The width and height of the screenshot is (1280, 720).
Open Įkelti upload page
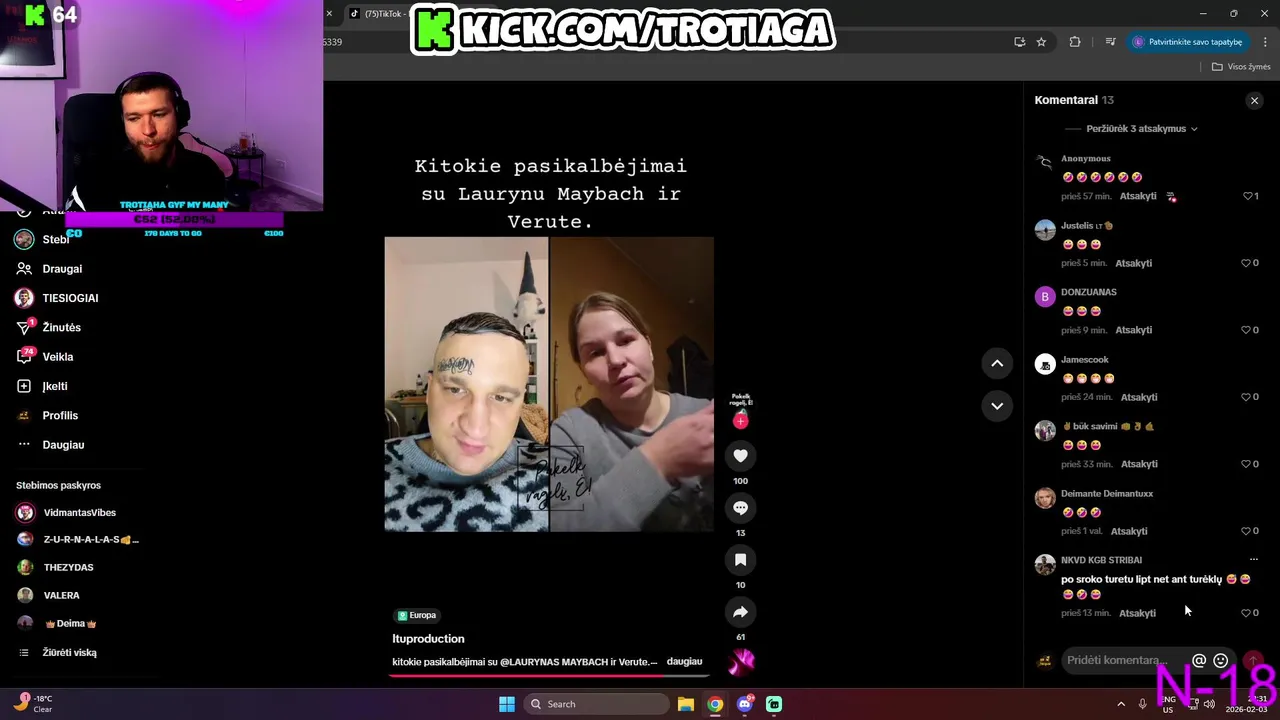(x=54, y=386)
